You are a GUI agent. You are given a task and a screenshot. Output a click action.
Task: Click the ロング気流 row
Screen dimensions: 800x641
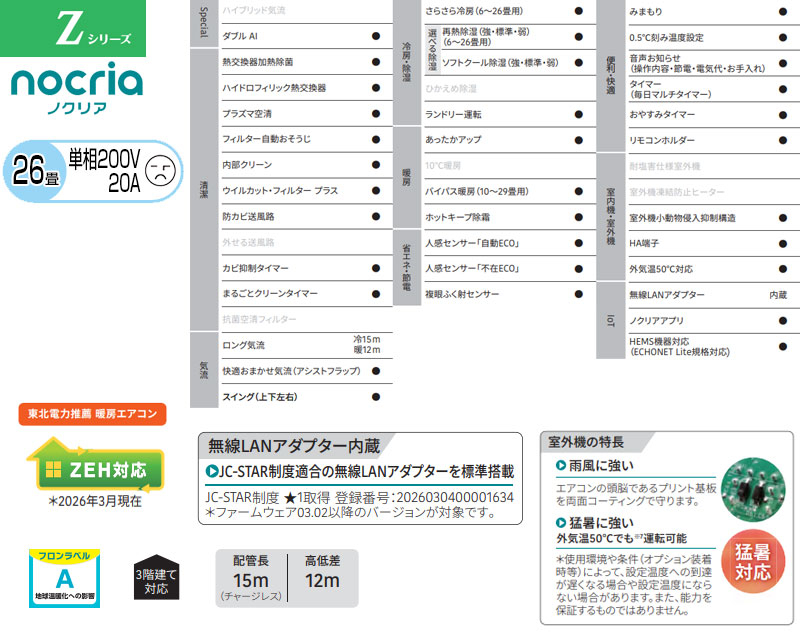coord(307,346)
